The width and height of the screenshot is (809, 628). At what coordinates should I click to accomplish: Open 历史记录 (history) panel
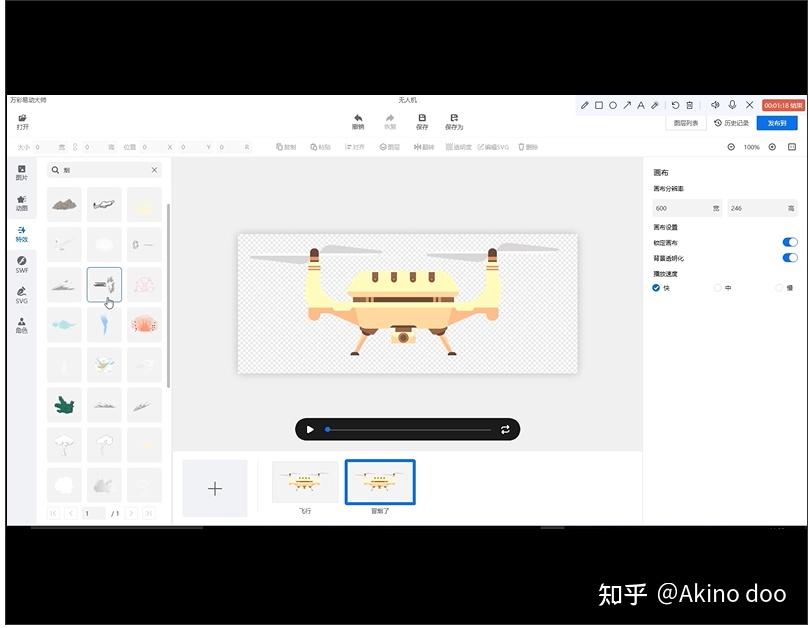click(732, 123)
